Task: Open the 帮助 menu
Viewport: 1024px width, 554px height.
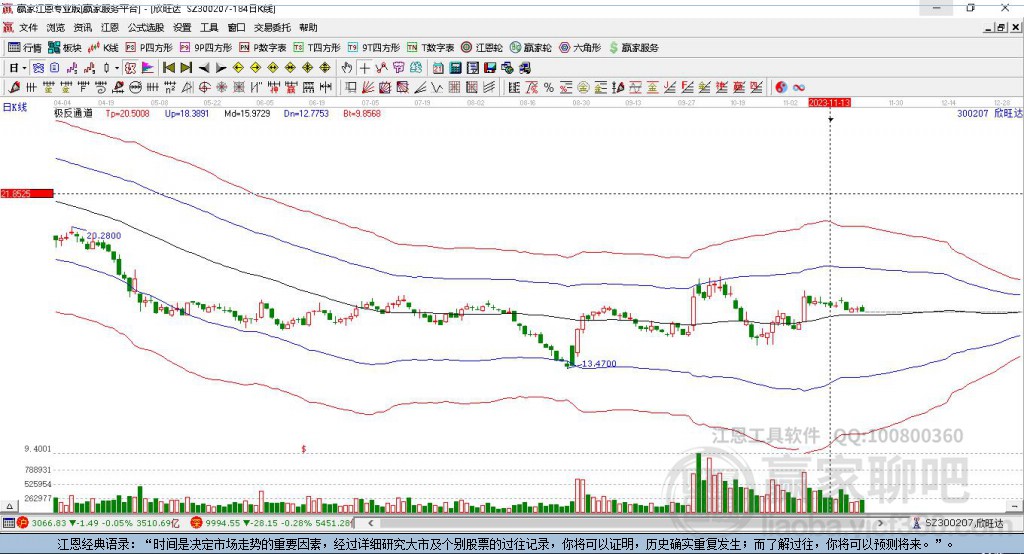Action: [308, 27]
